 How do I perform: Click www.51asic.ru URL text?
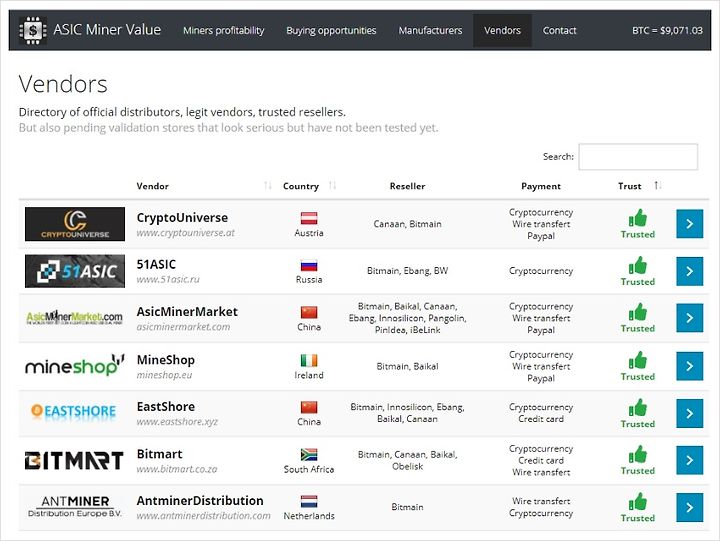[168, 279]
